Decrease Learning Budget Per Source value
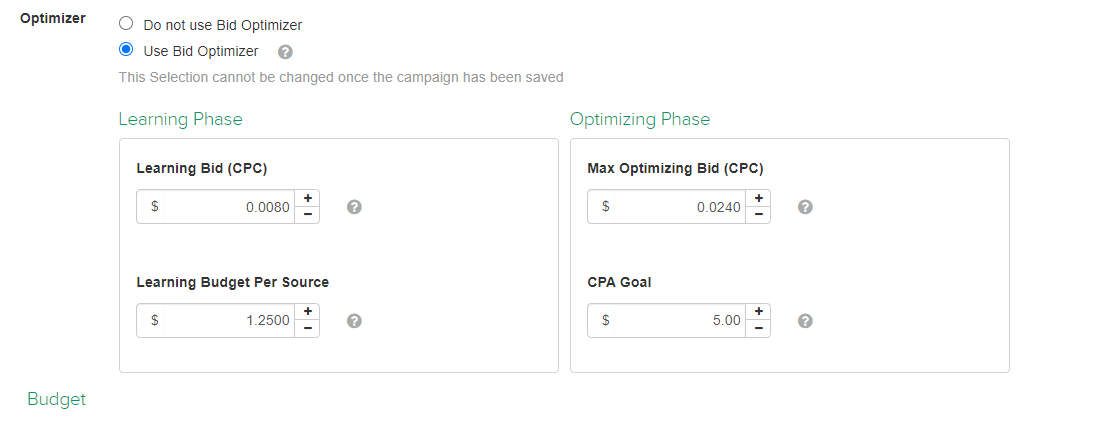The width and height of the screenshot is (1099, 431). [307, 328]
